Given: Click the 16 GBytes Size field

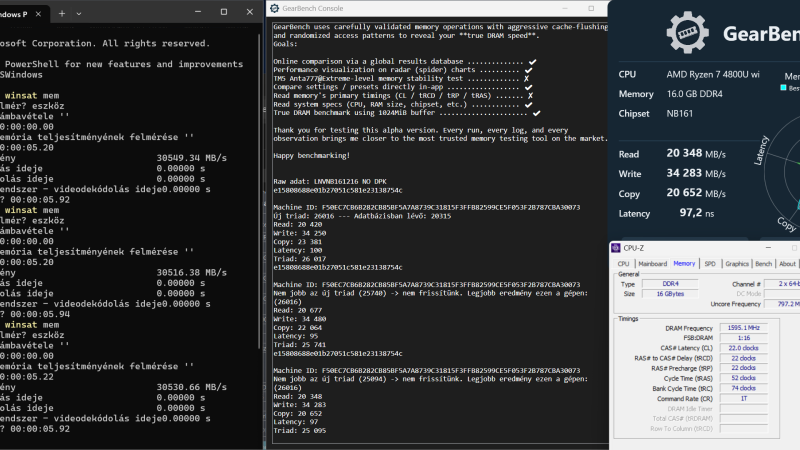Looking at the screenshot, I should (x=670, y=294).
